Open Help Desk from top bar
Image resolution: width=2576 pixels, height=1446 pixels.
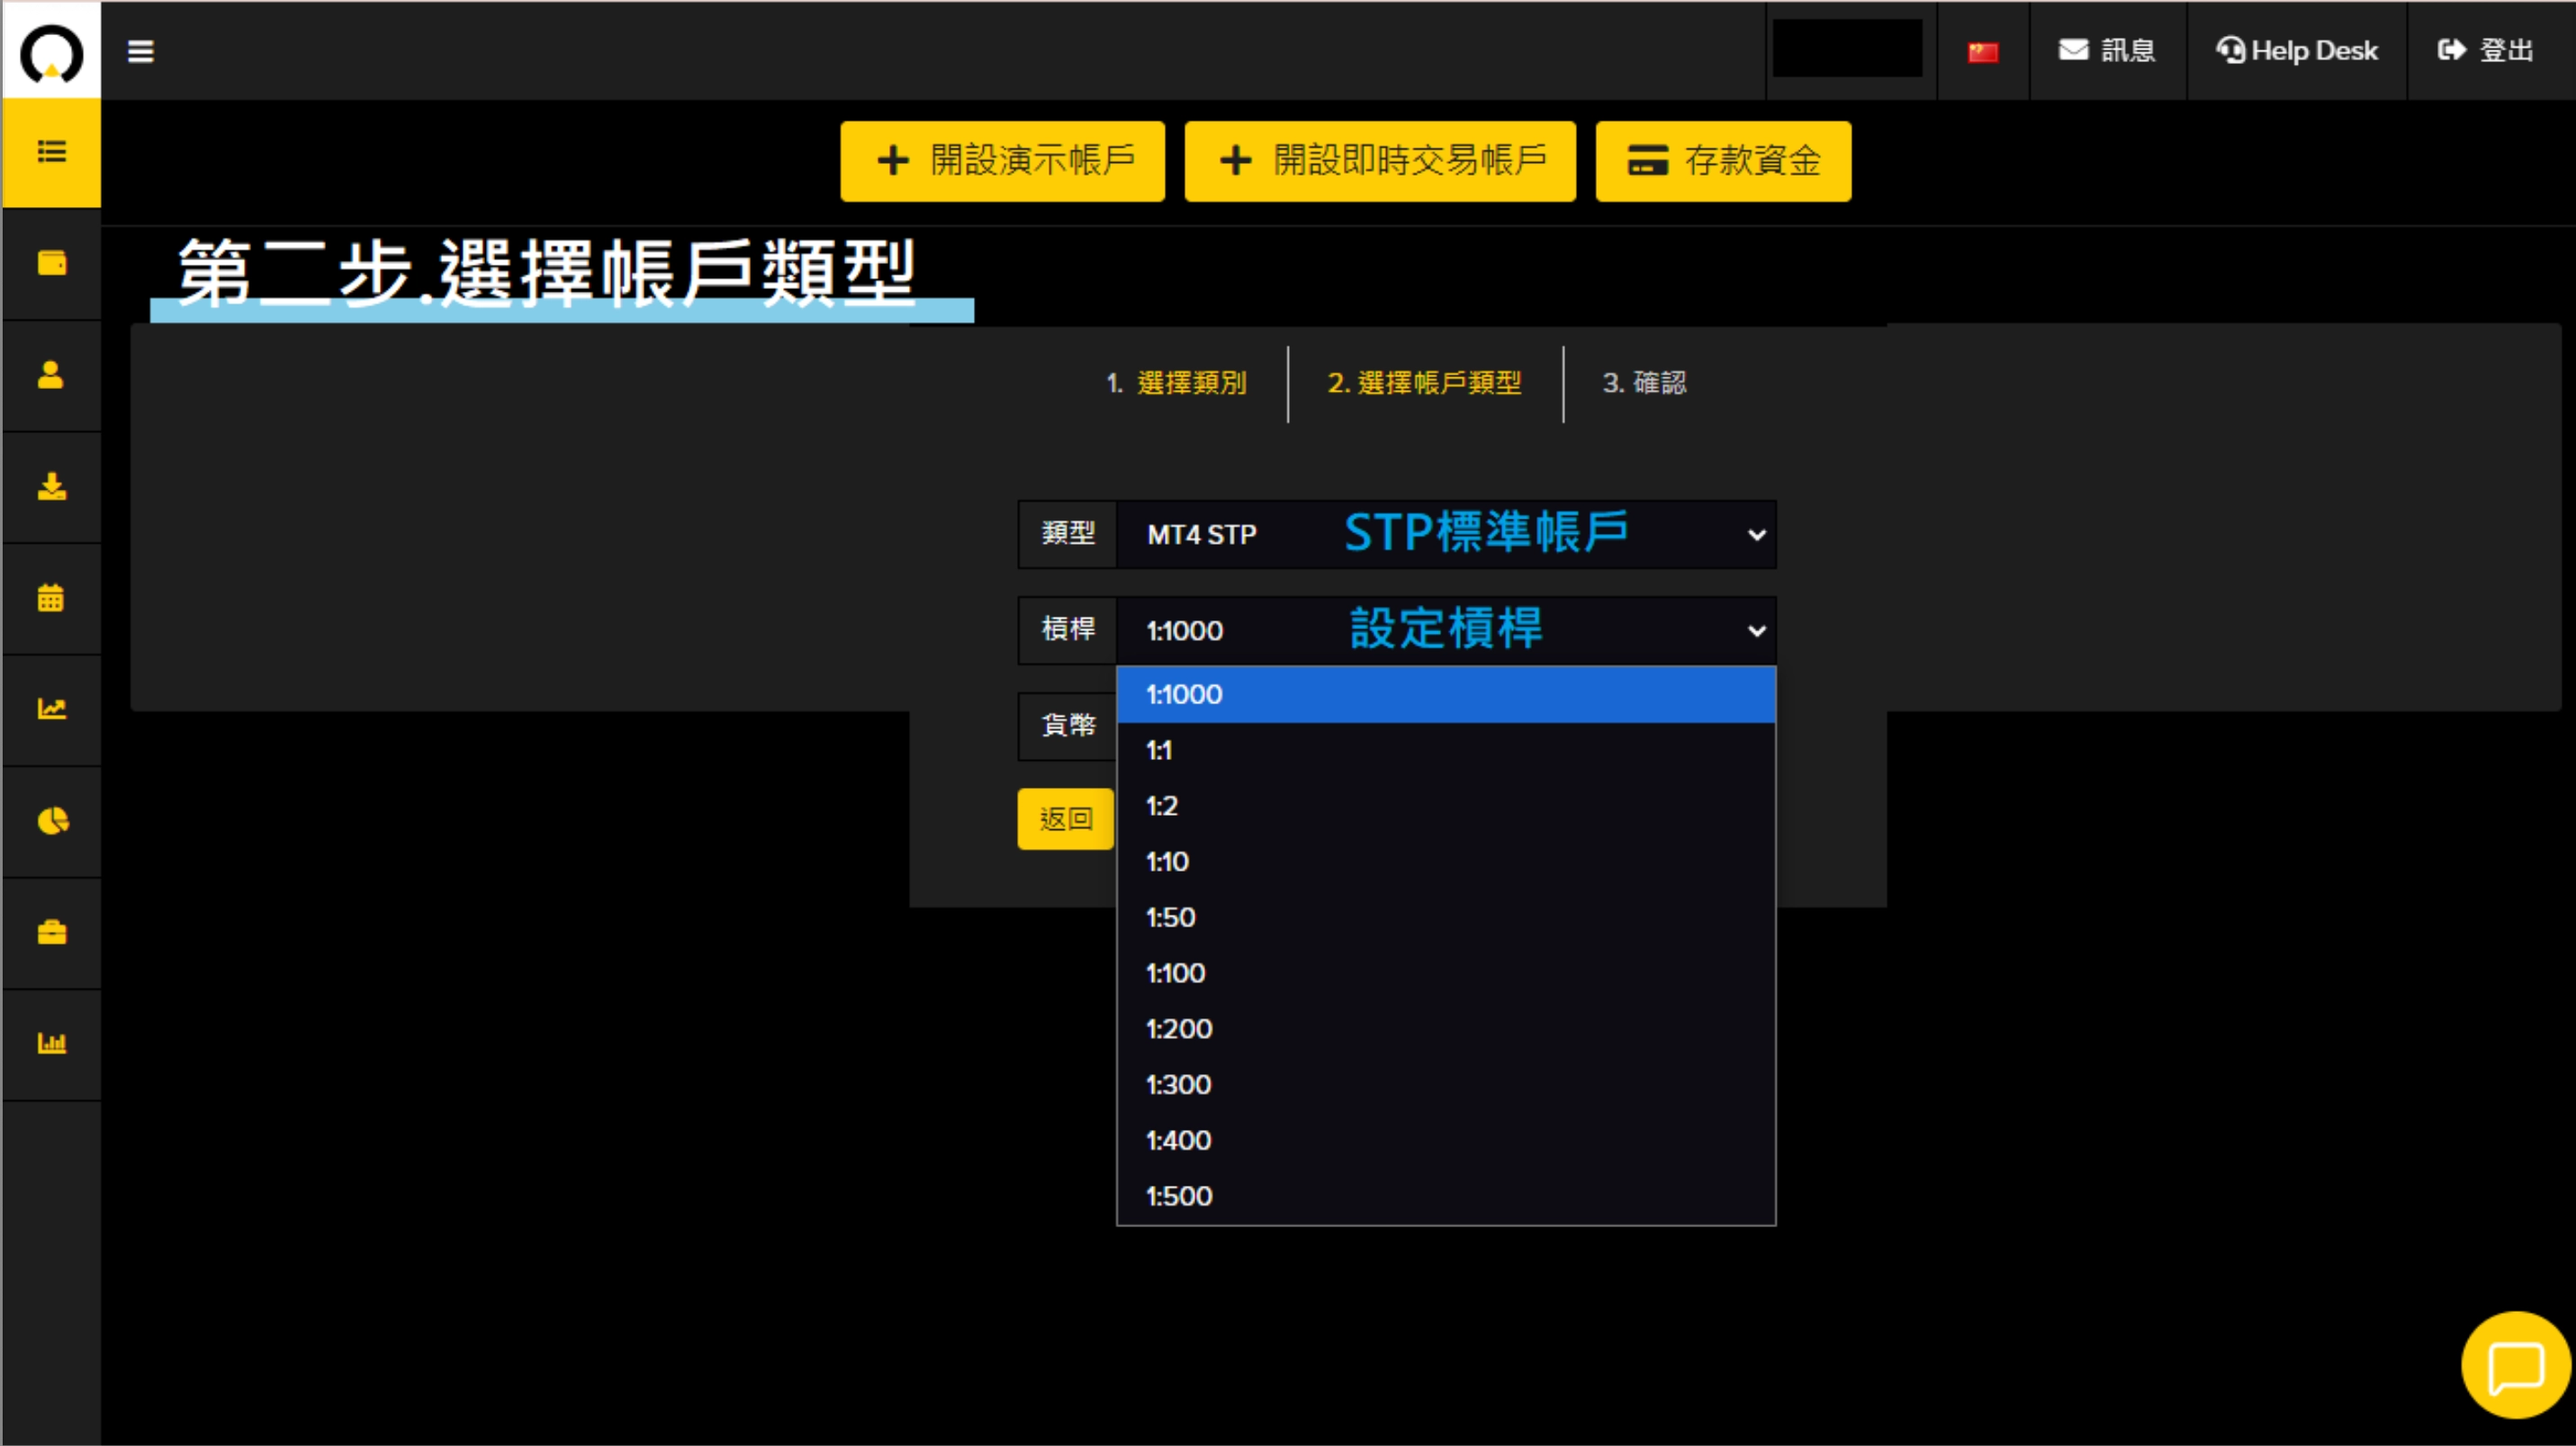point(2297,50)
